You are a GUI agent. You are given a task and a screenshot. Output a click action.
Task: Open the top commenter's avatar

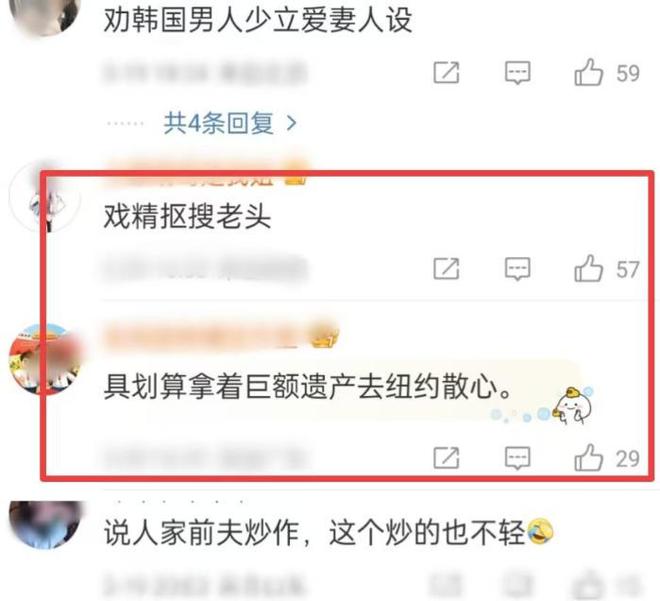(45, 17)
